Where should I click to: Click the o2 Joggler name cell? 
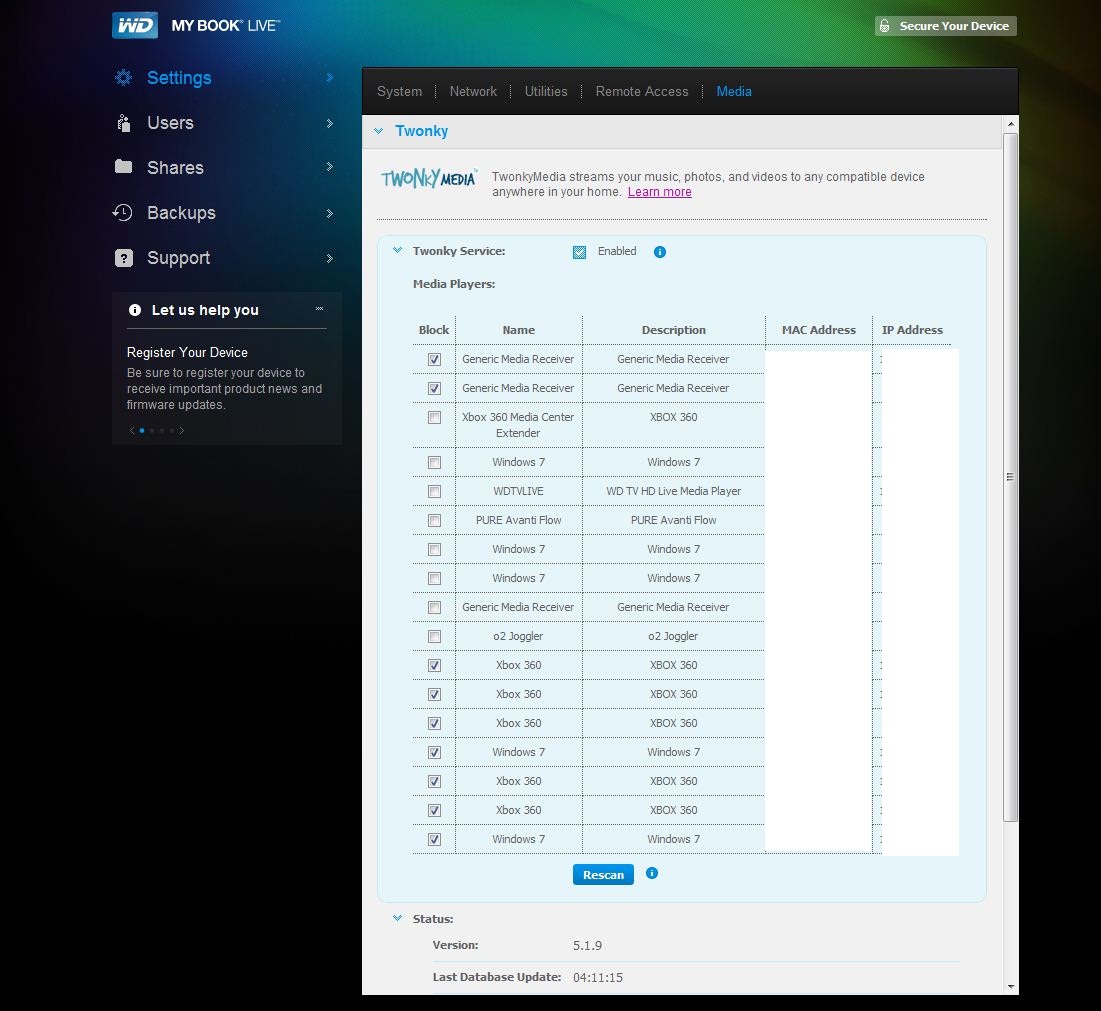518,637
